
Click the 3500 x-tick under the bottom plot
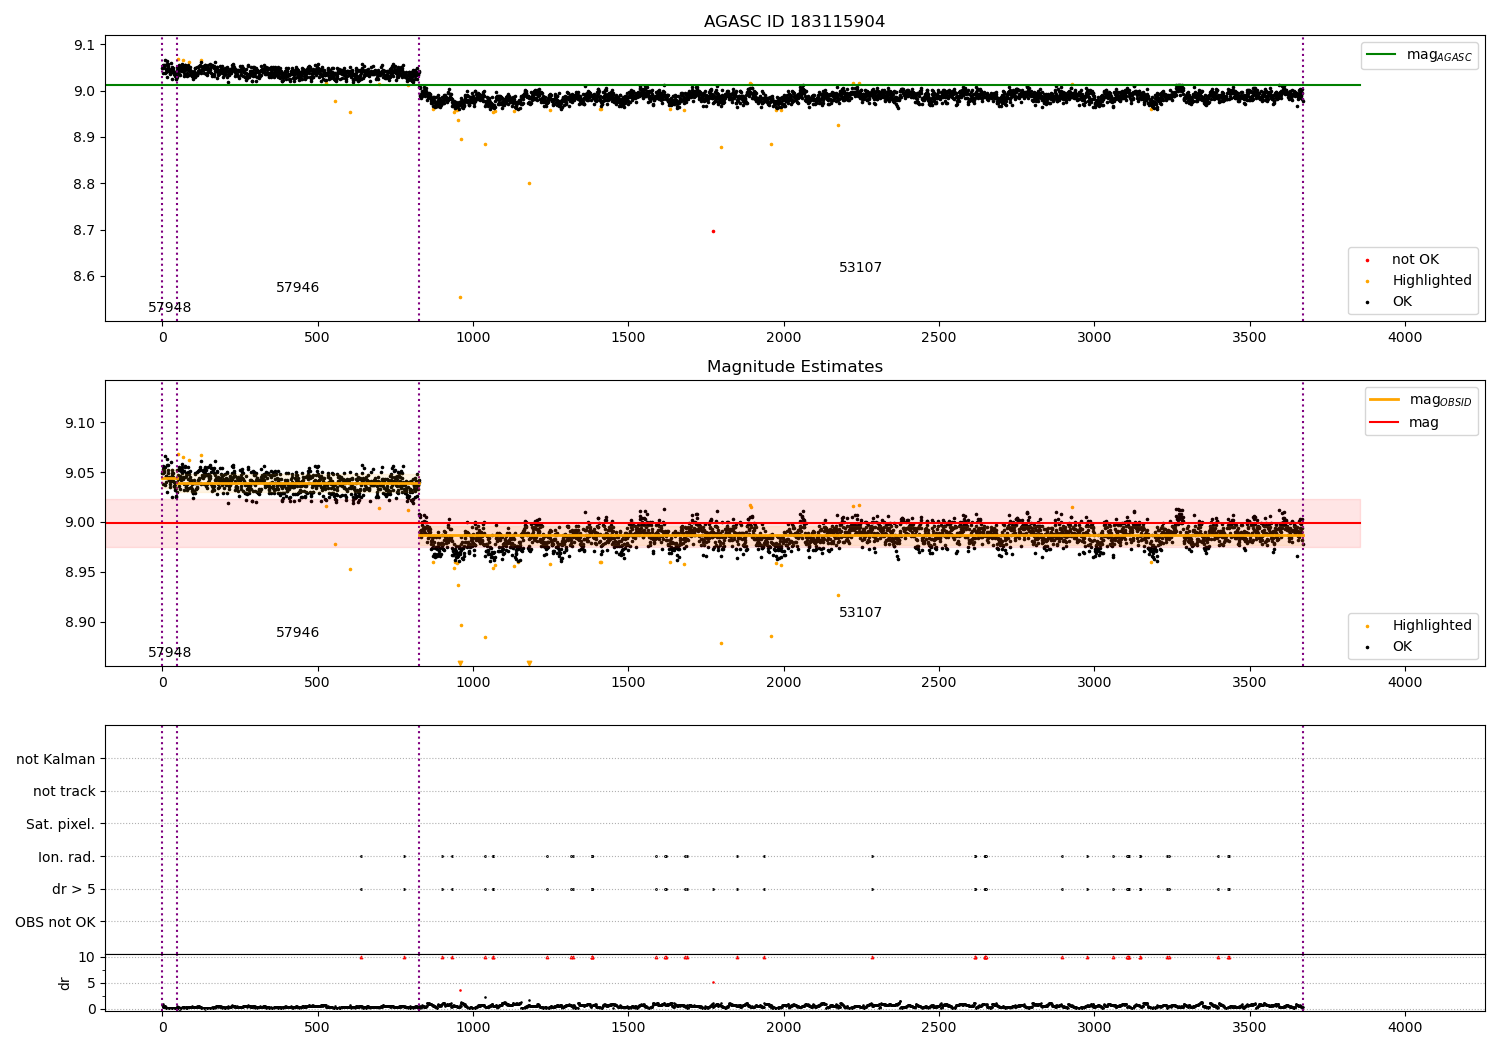pos(1250,1028)
